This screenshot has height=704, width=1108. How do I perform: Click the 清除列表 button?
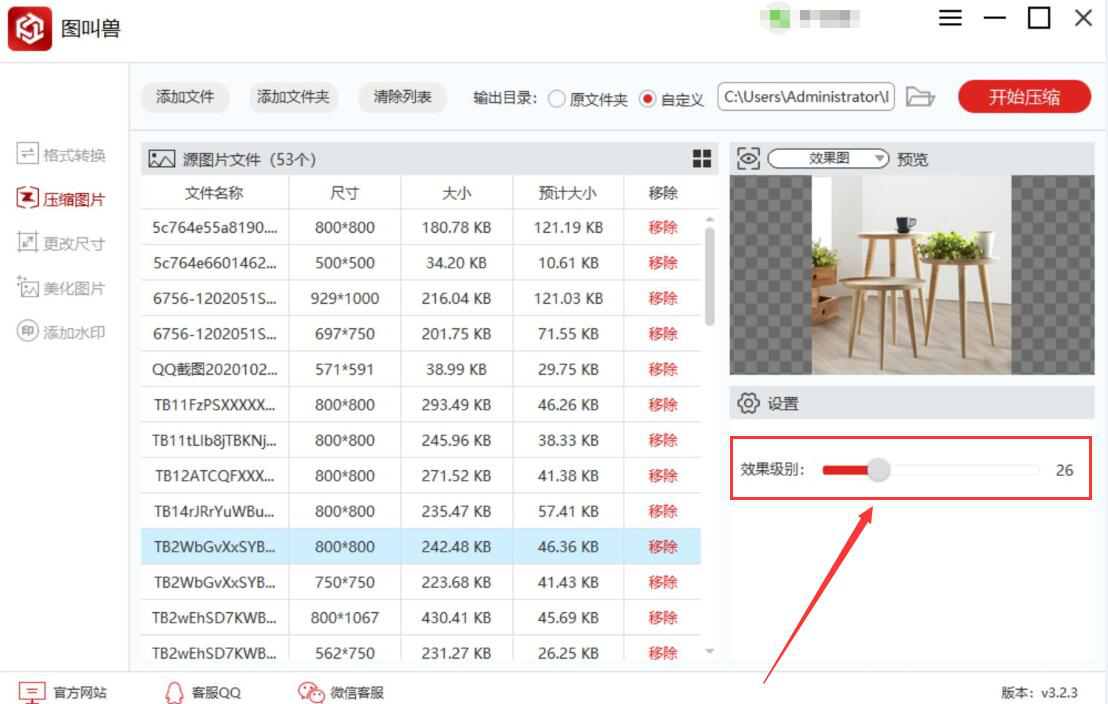402,97
